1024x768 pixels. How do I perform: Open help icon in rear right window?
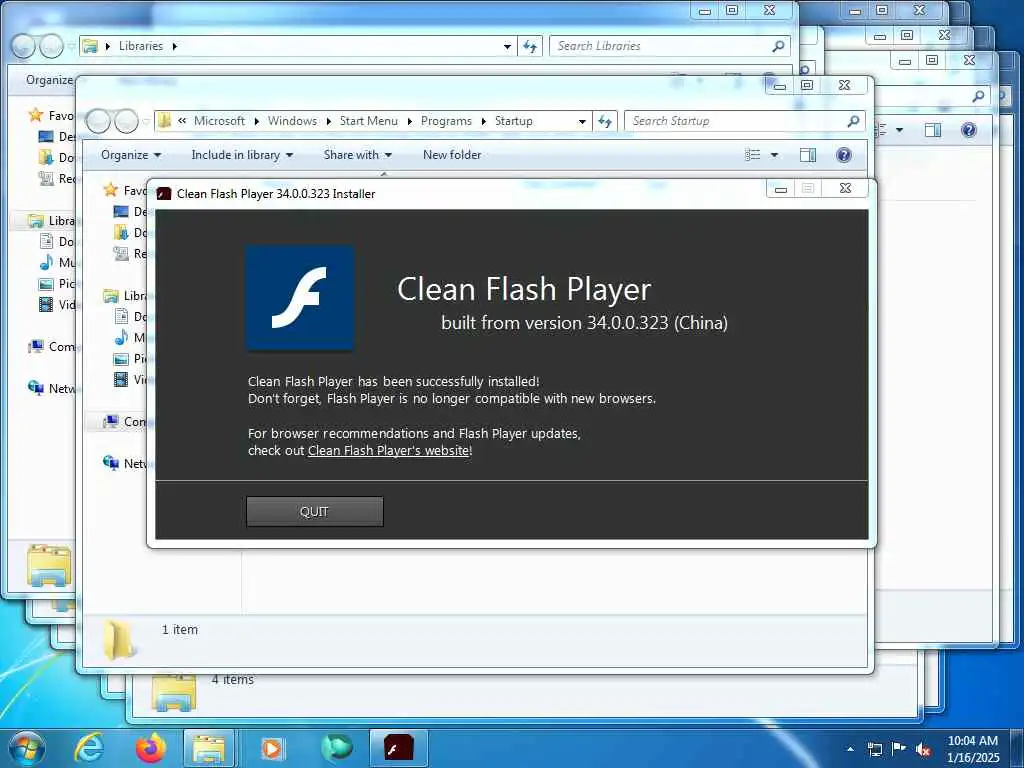[x=969, y=130]
